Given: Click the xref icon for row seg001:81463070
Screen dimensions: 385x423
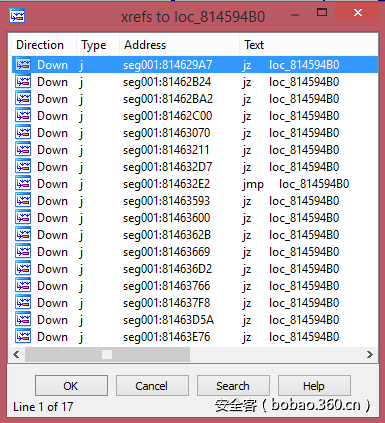Looking at the screenshot, I should point(23,133).
